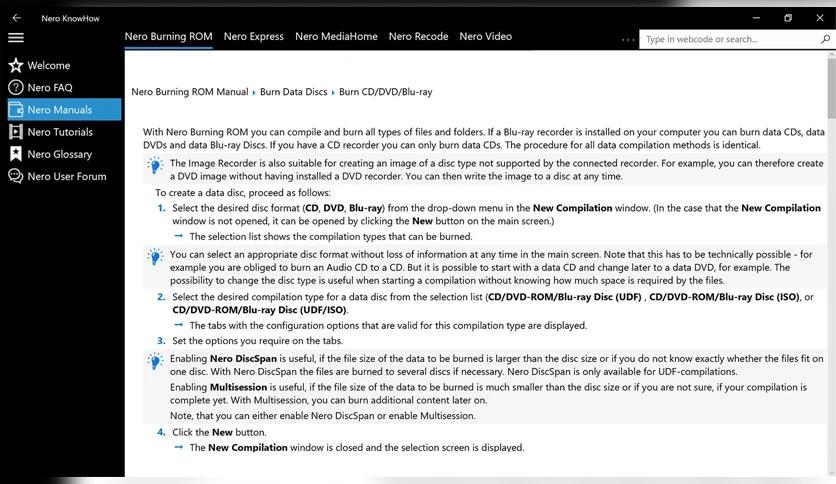Click step 4 'Click the New button'

tap(219, 432)
